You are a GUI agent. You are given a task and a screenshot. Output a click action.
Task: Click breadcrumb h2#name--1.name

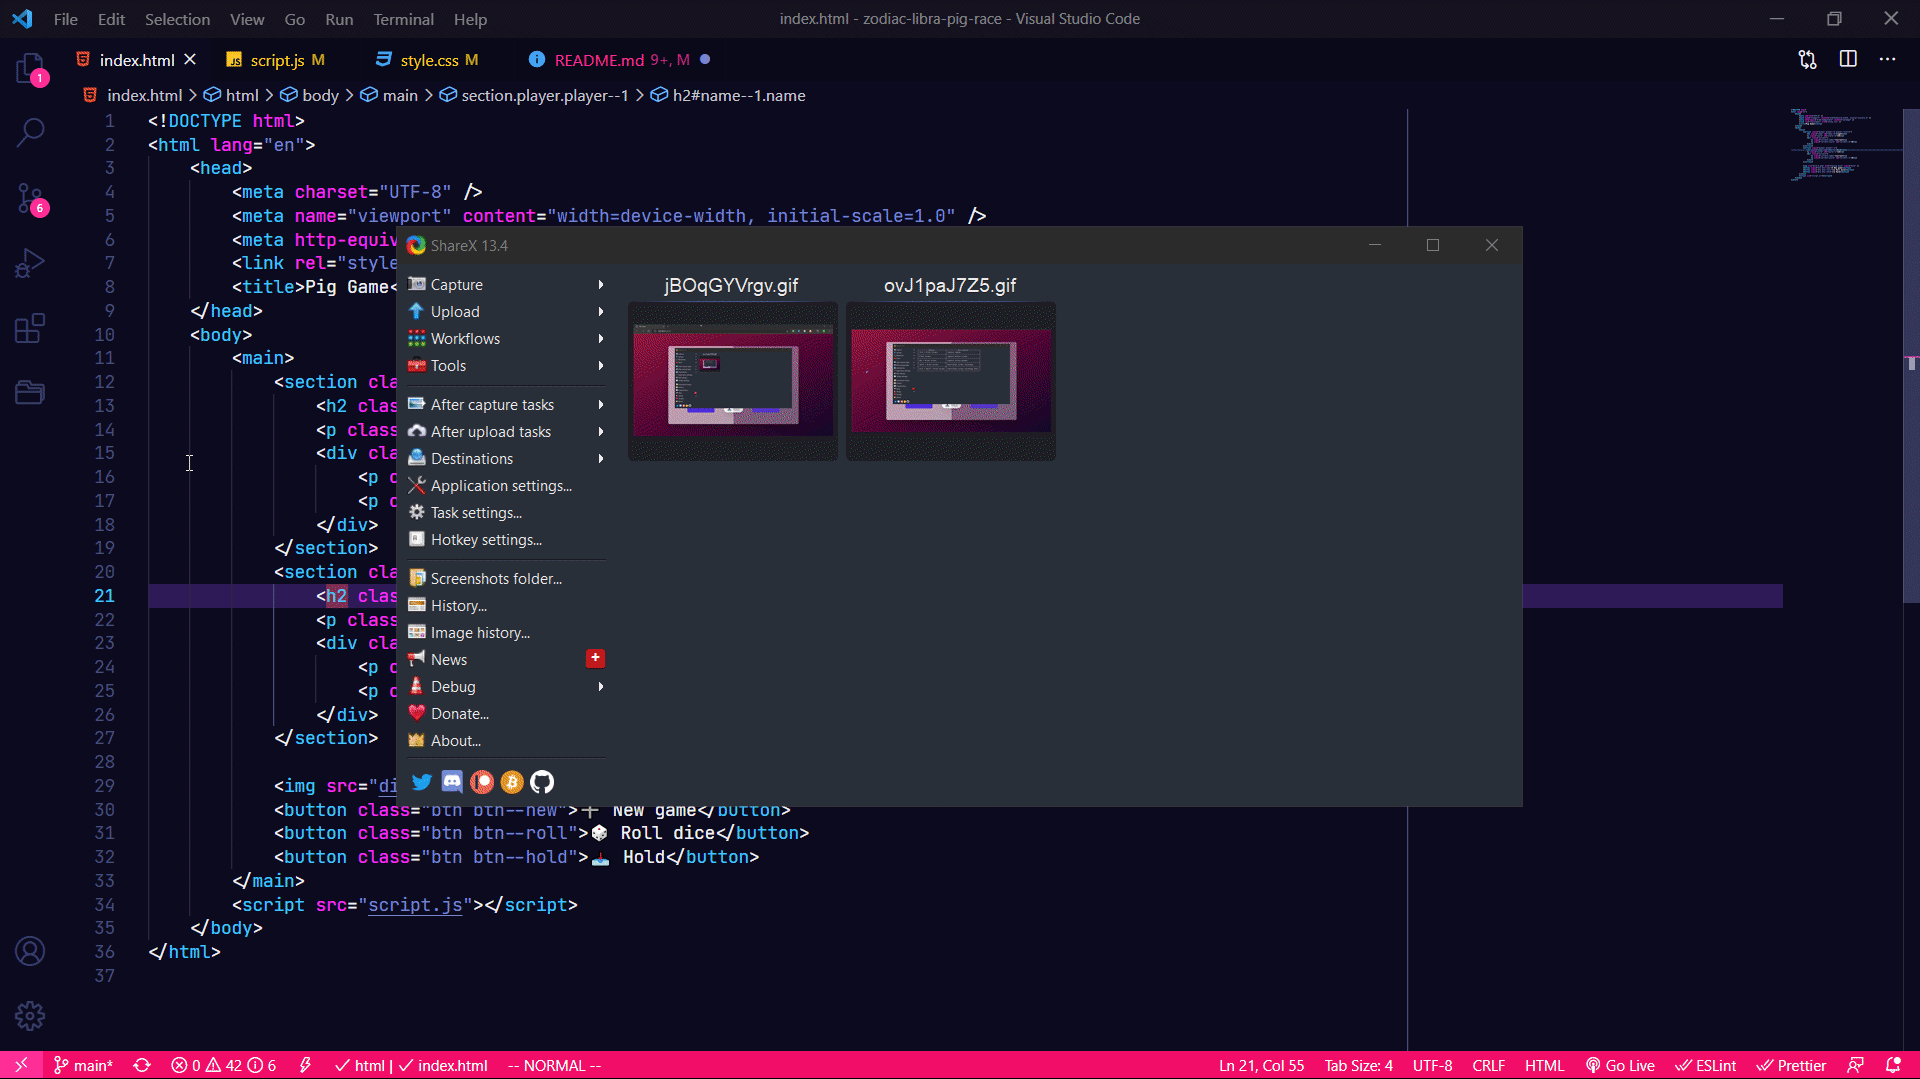pyautogui.click(x=728, y=95)
